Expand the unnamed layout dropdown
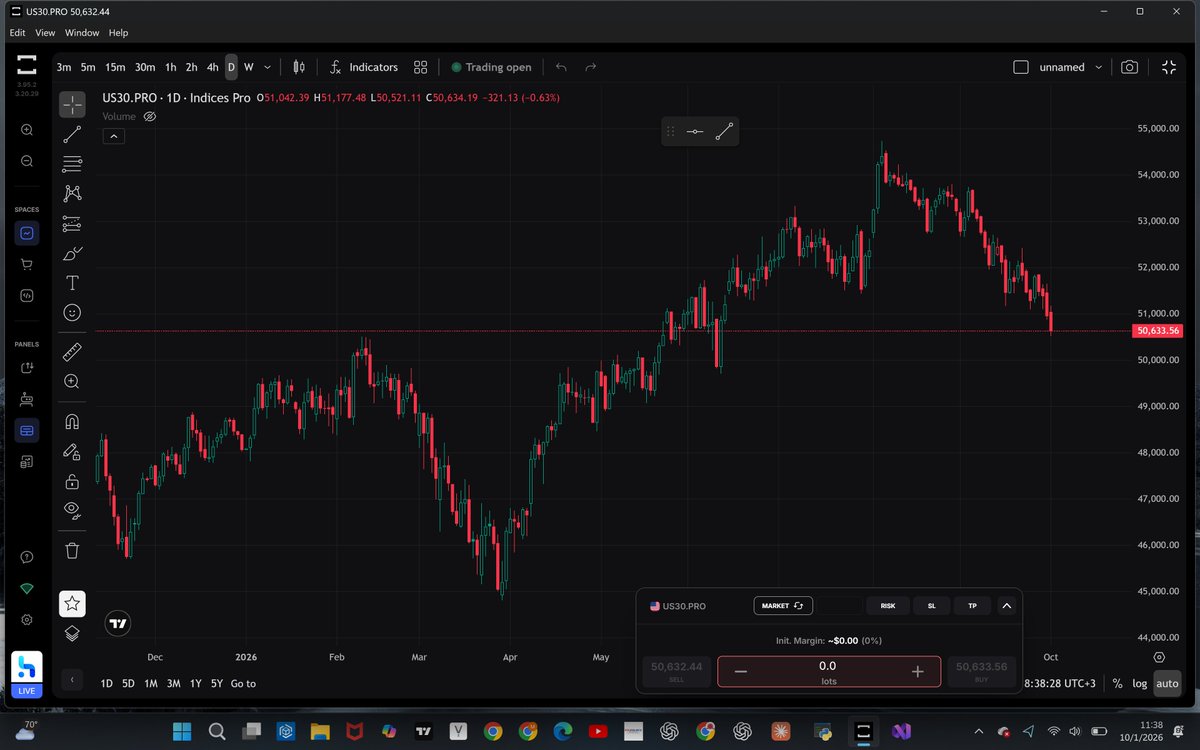 tap(1099, 67)
